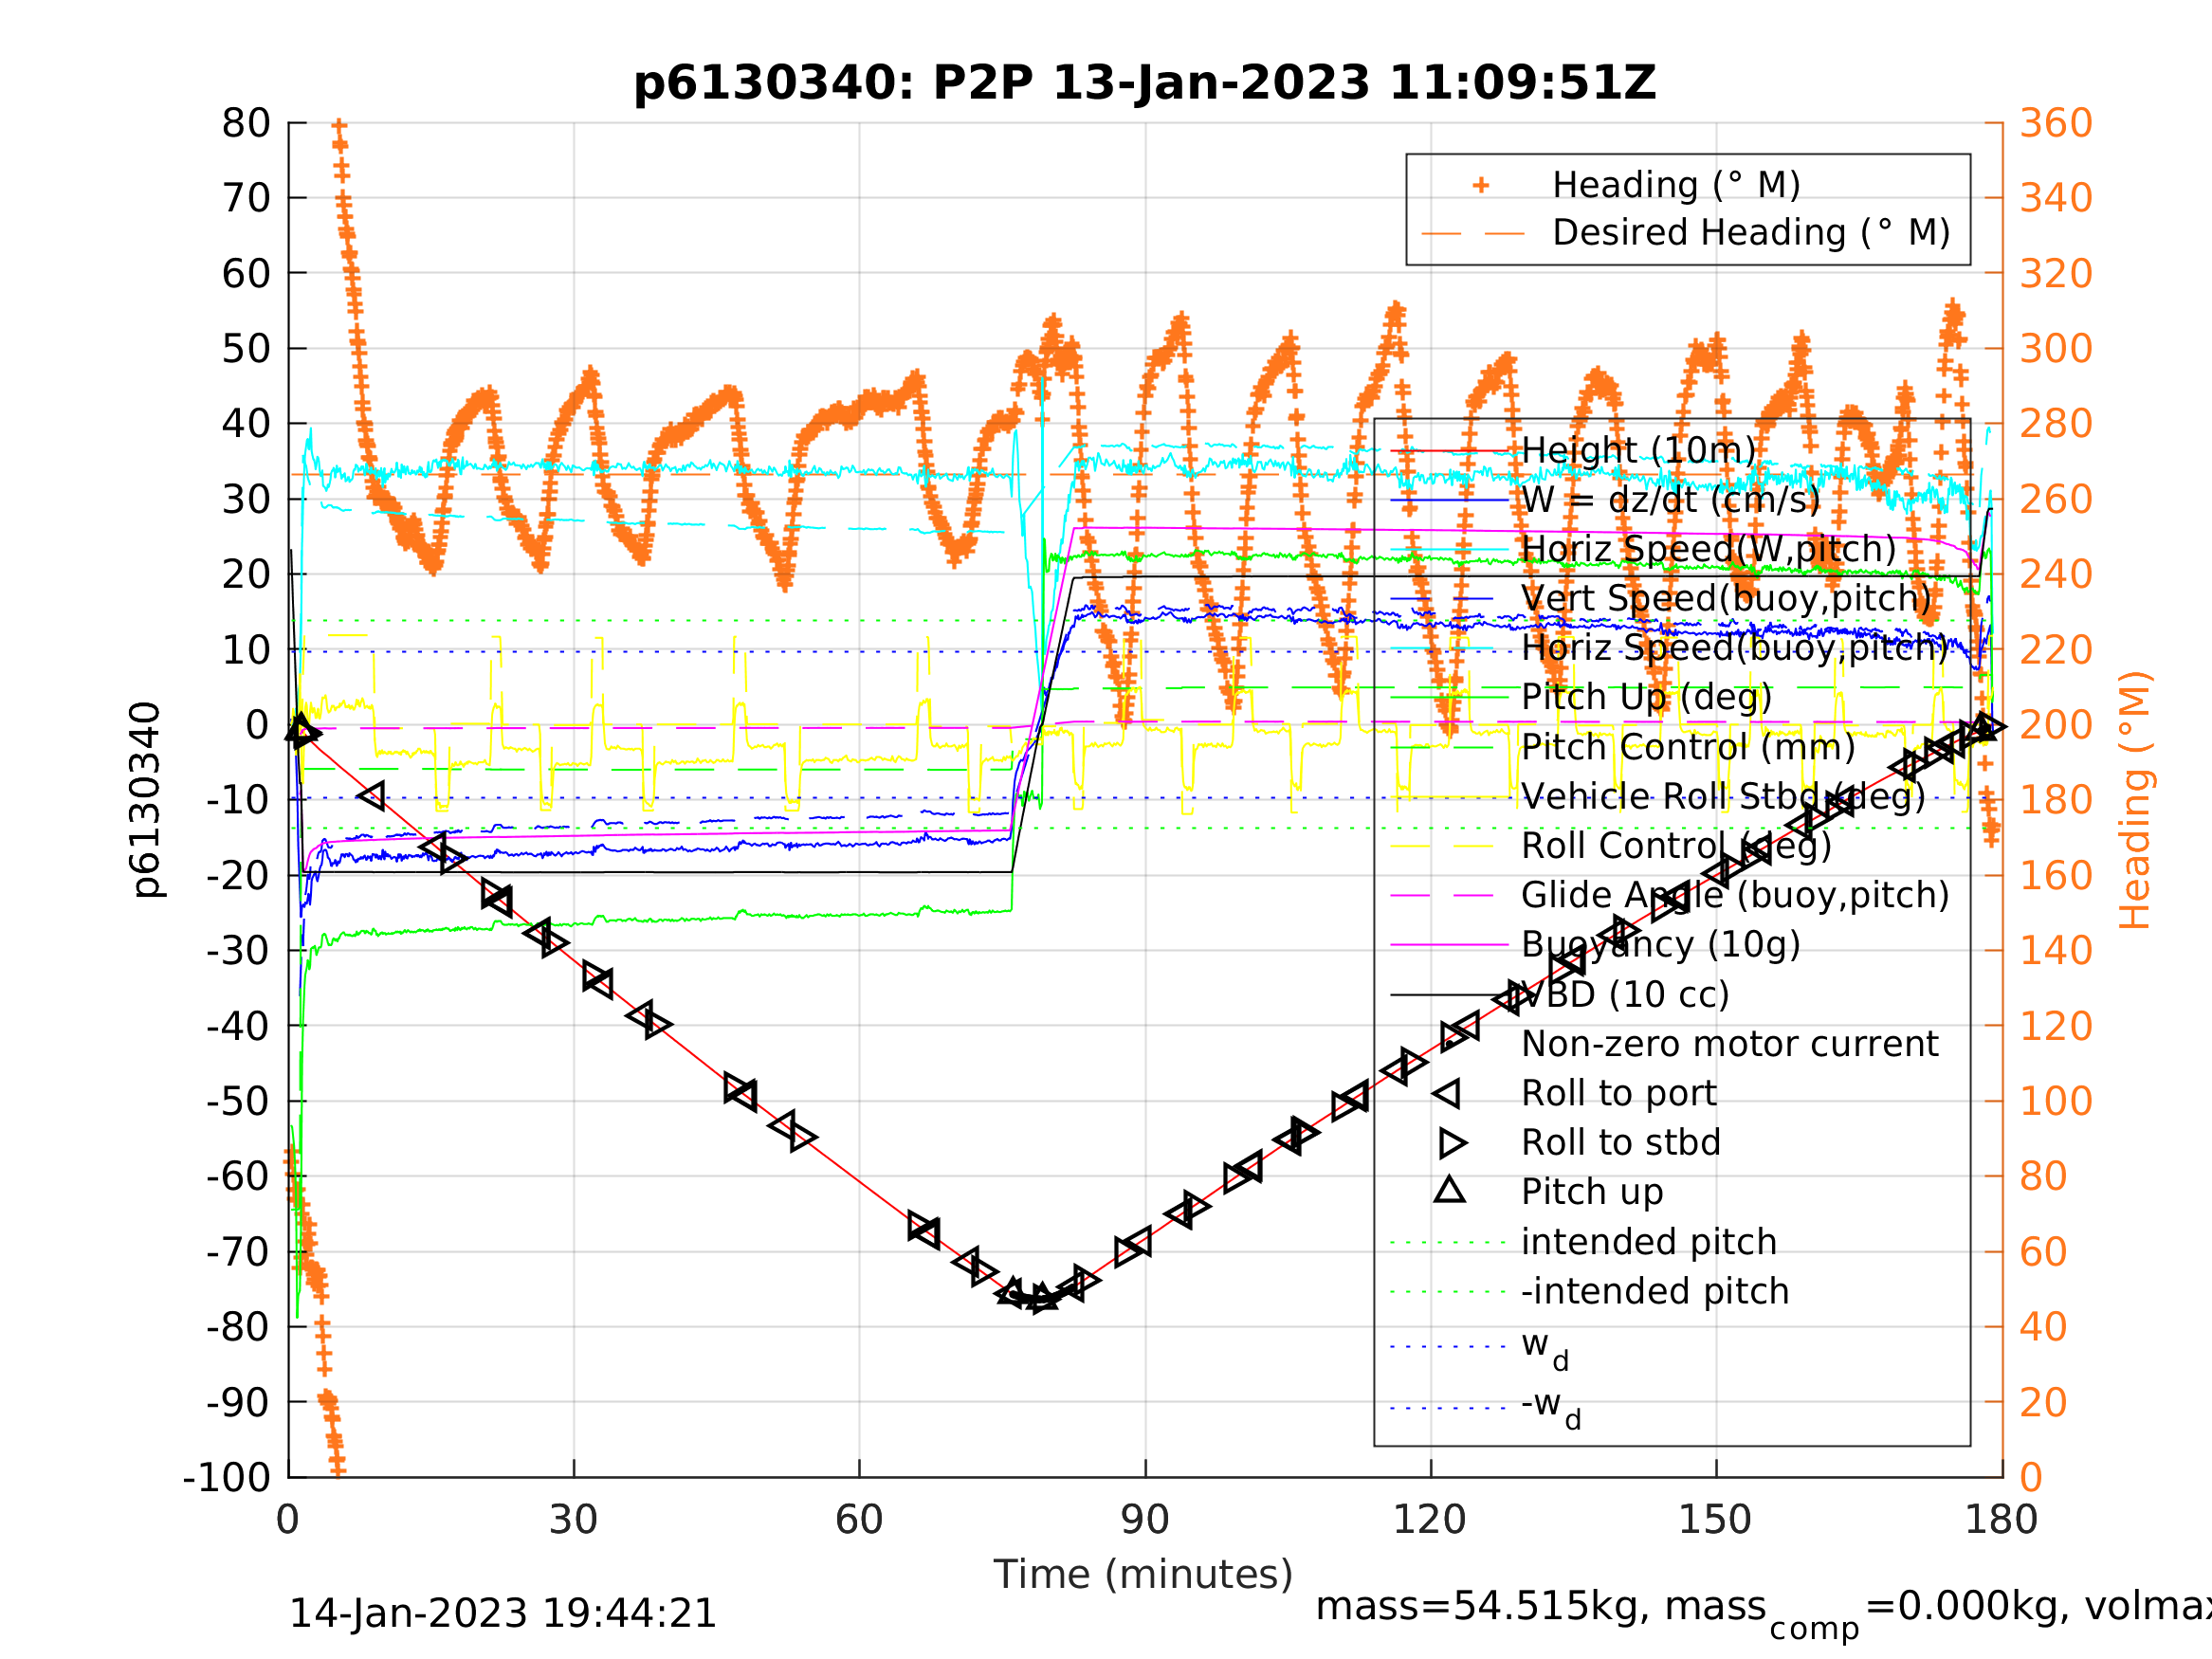
Task: Click the 360 tick on heading axis
Action: click(2055, 123)
